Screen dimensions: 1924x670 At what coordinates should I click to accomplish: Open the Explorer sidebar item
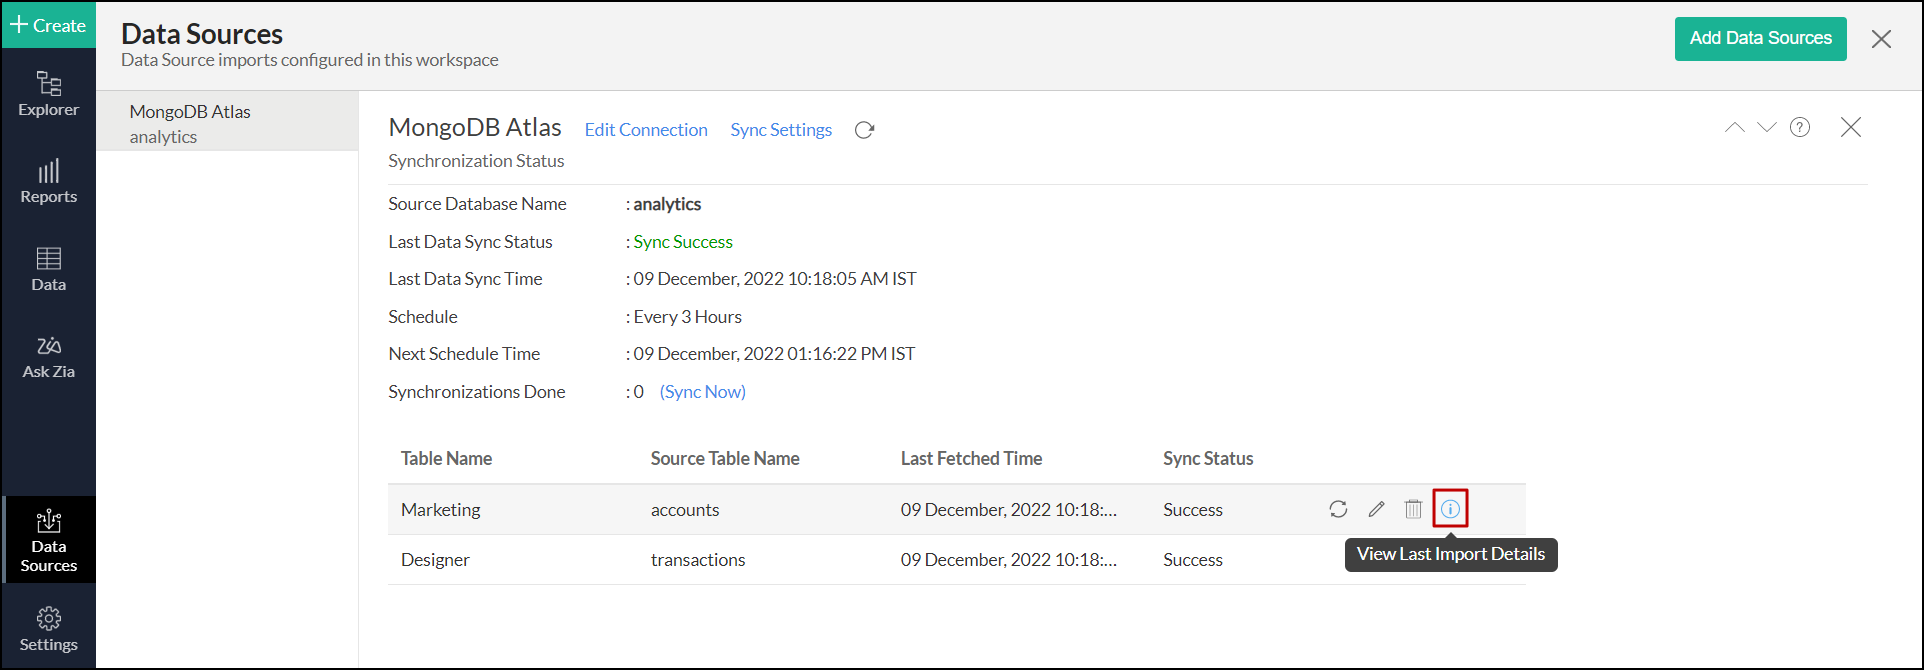coord(48,94)
